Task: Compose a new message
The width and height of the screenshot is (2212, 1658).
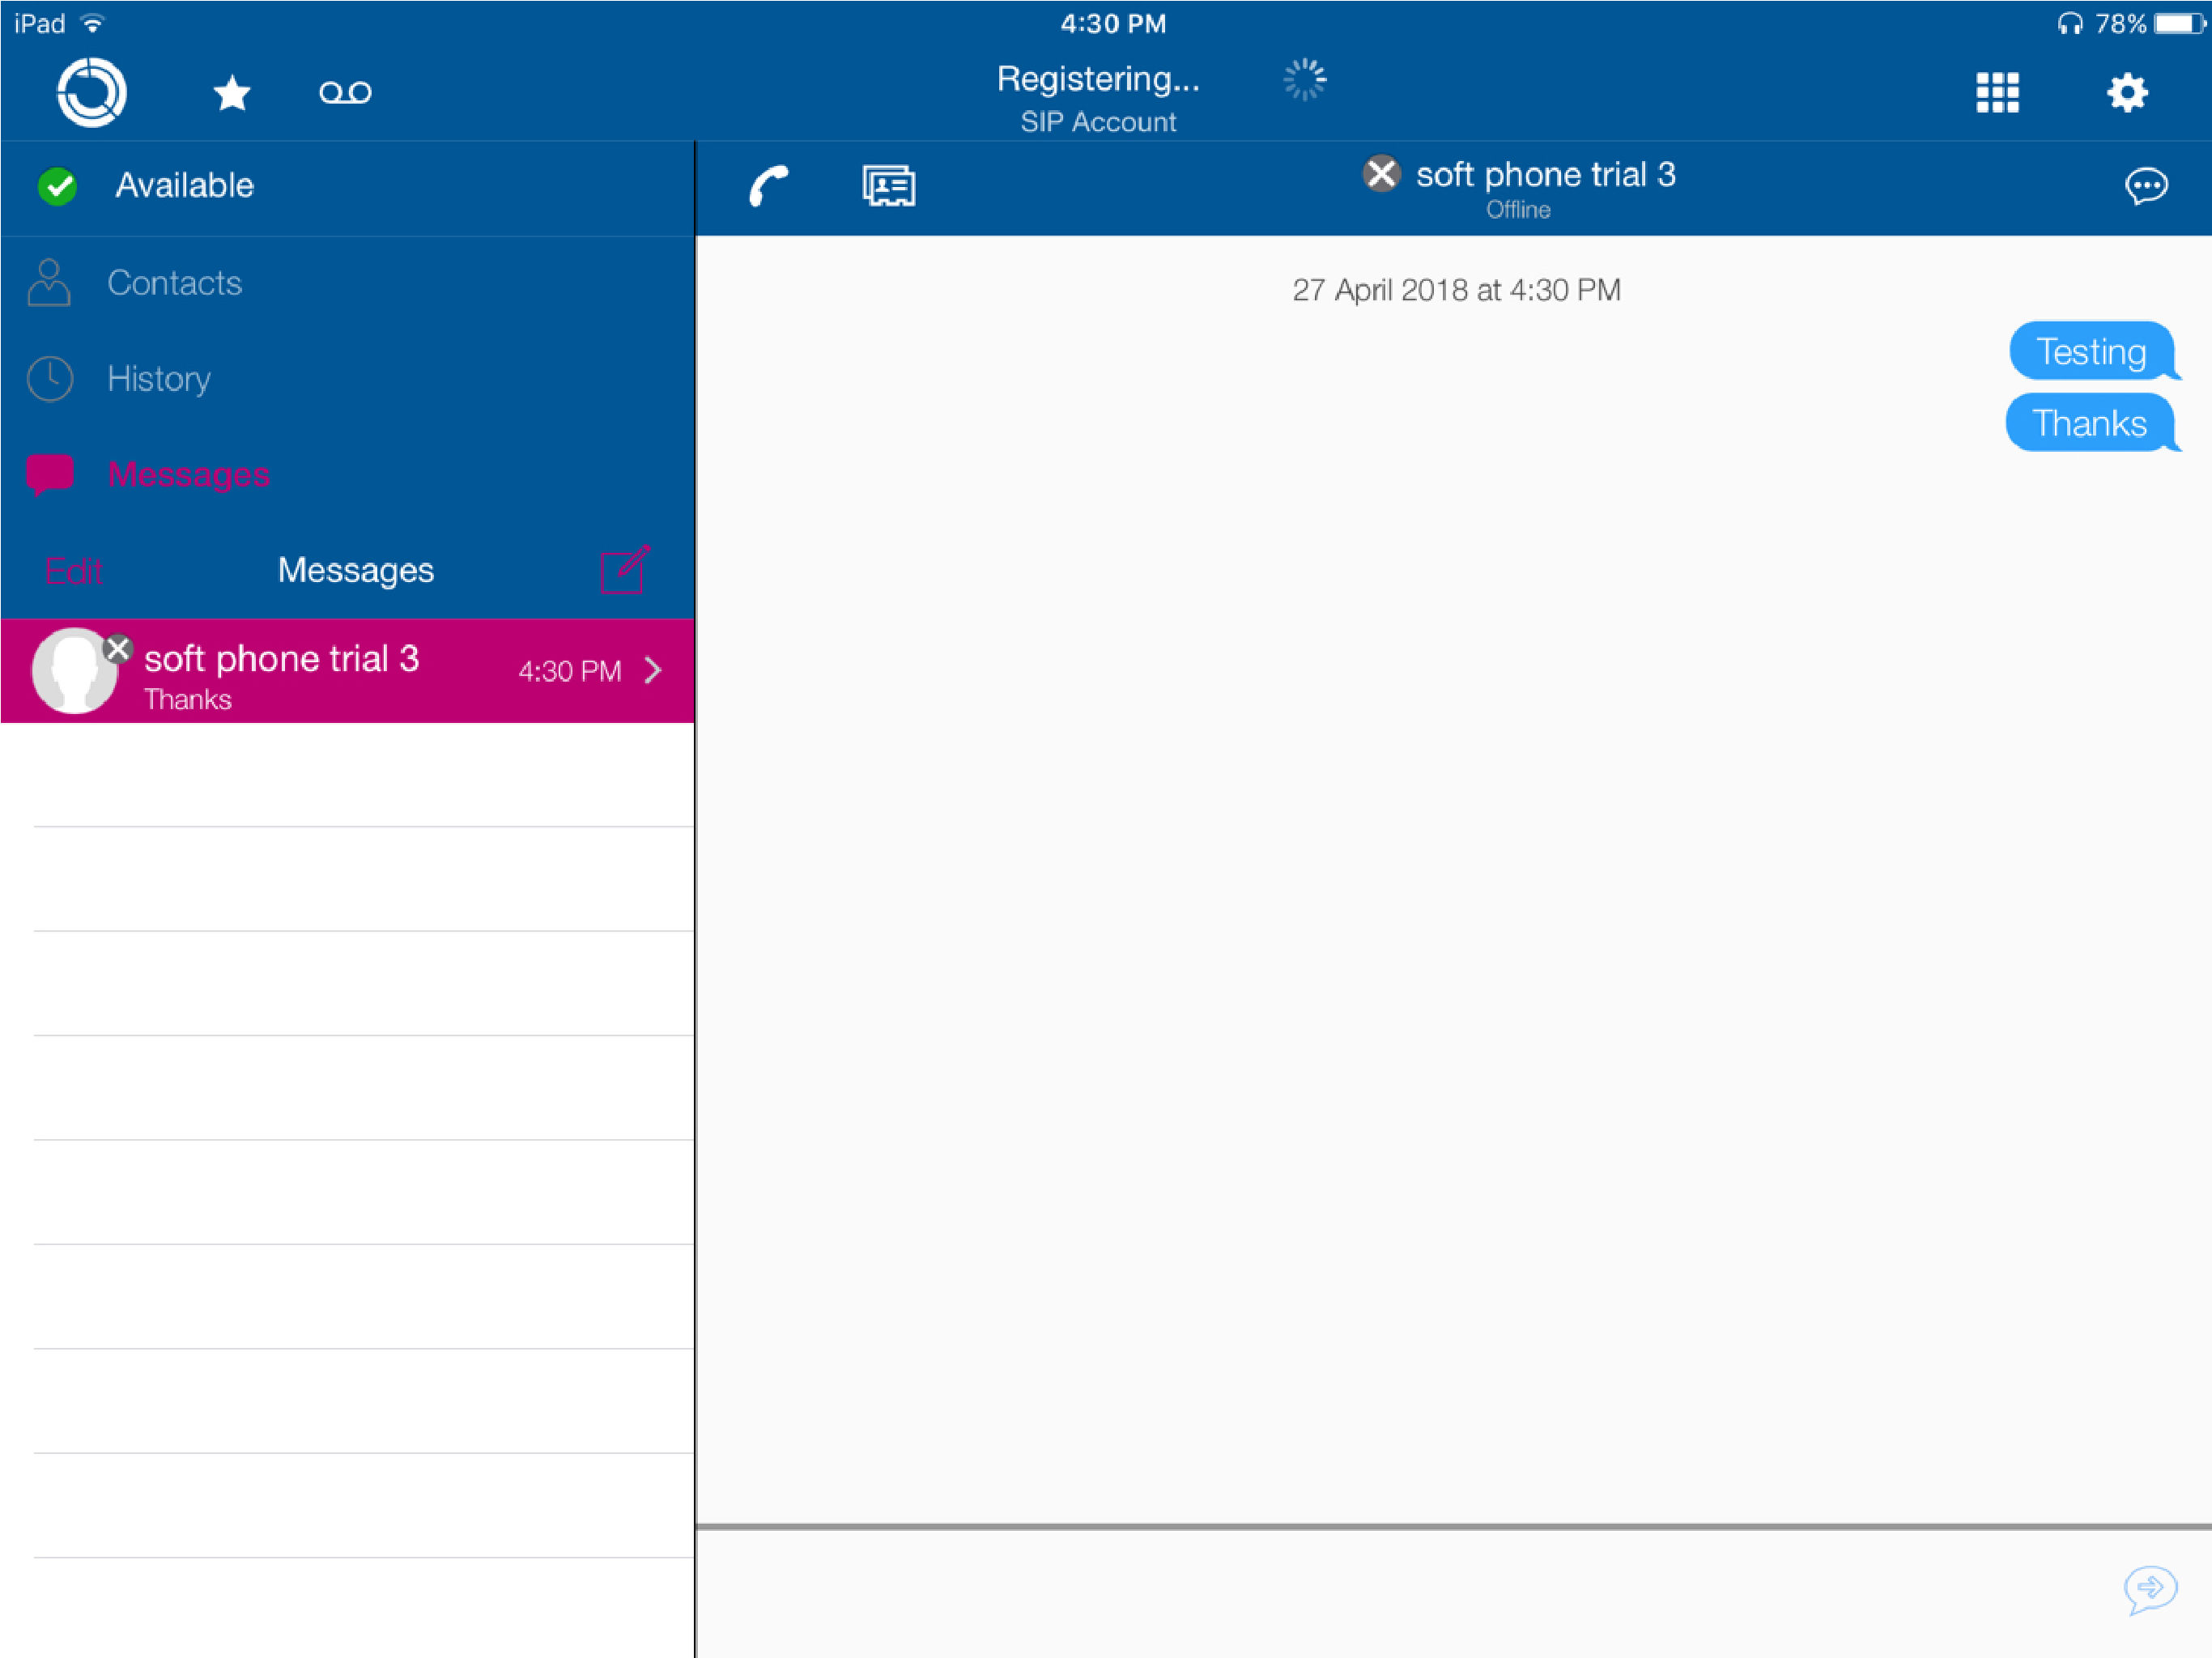Action: pyautogui.click(x=625, y=570)
